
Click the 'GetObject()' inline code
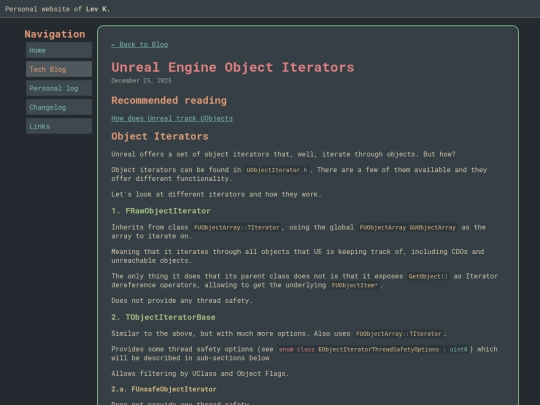[x=428, y=276]
